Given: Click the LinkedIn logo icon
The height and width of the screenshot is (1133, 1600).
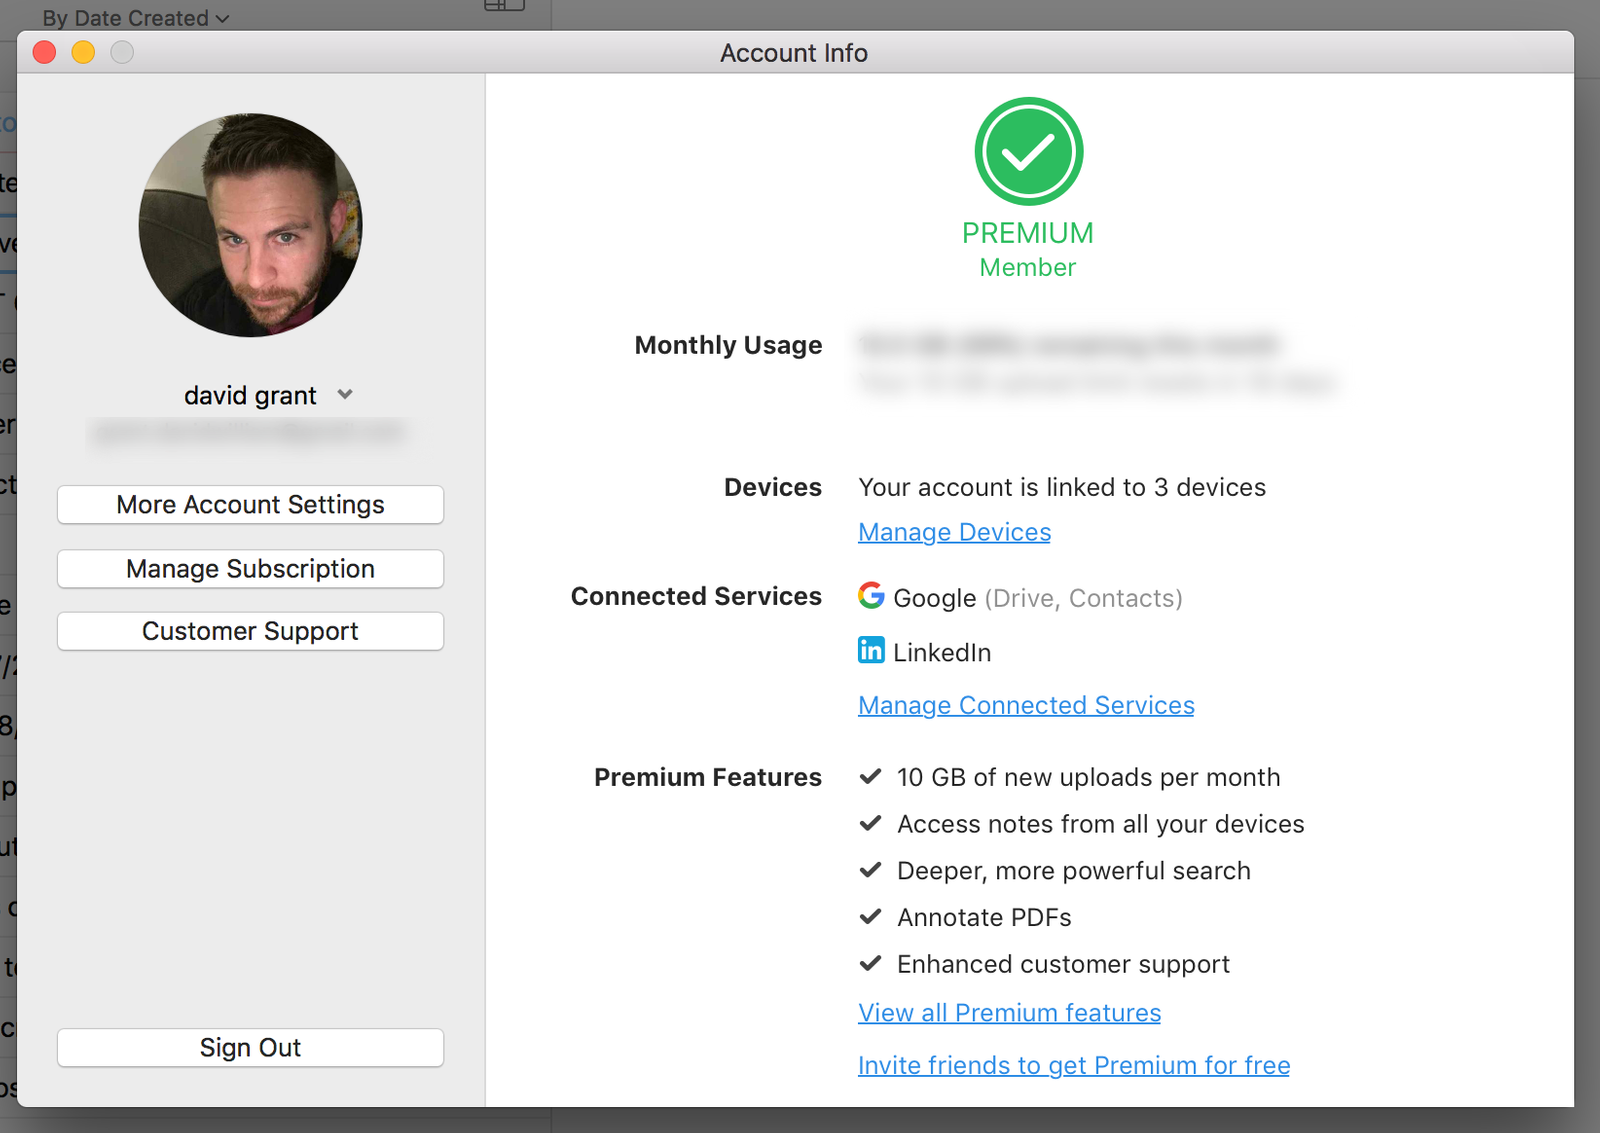Looking at the screenshot, I should [x=871, y=650].
